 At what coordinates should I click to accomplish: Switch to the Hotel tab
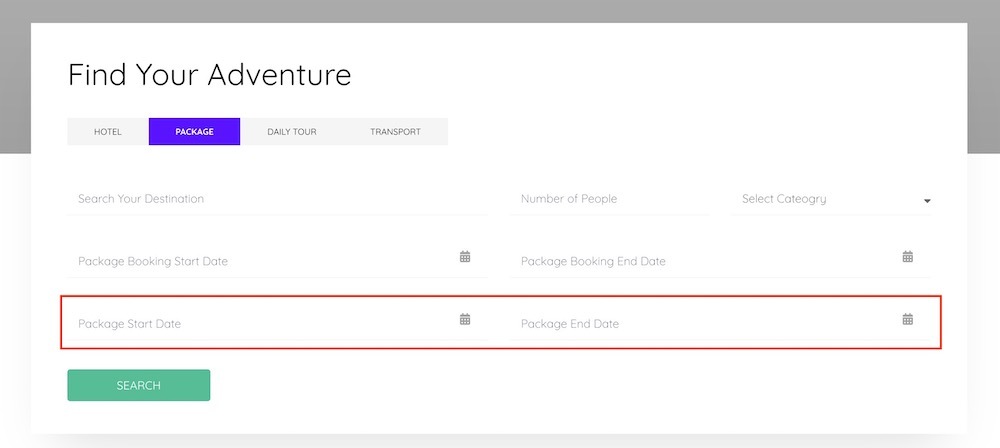click(108, 132)
